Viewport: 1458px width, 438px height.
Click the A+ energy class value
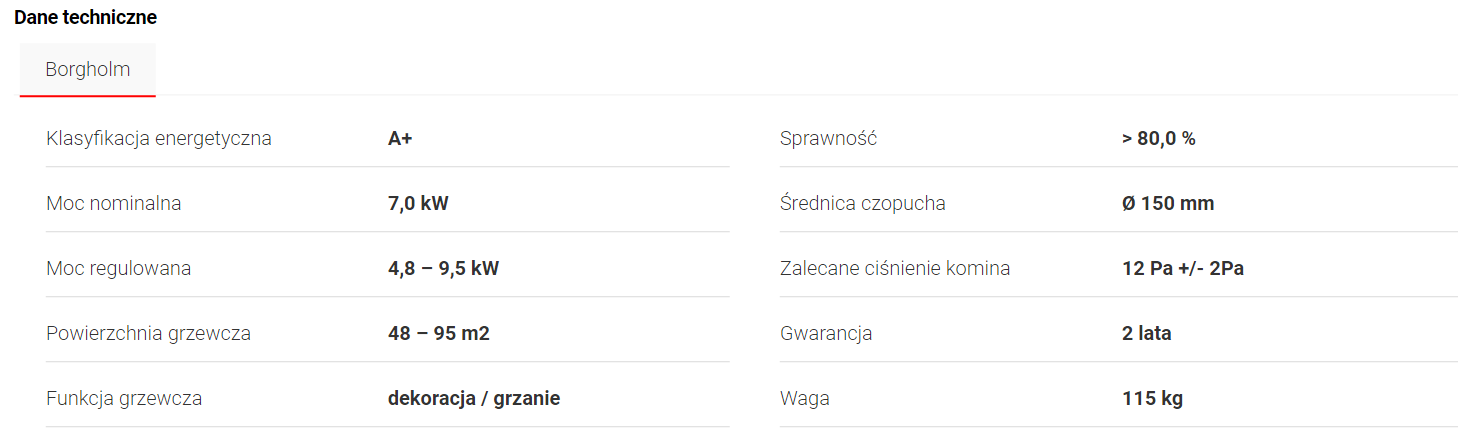tap(400, 138)
